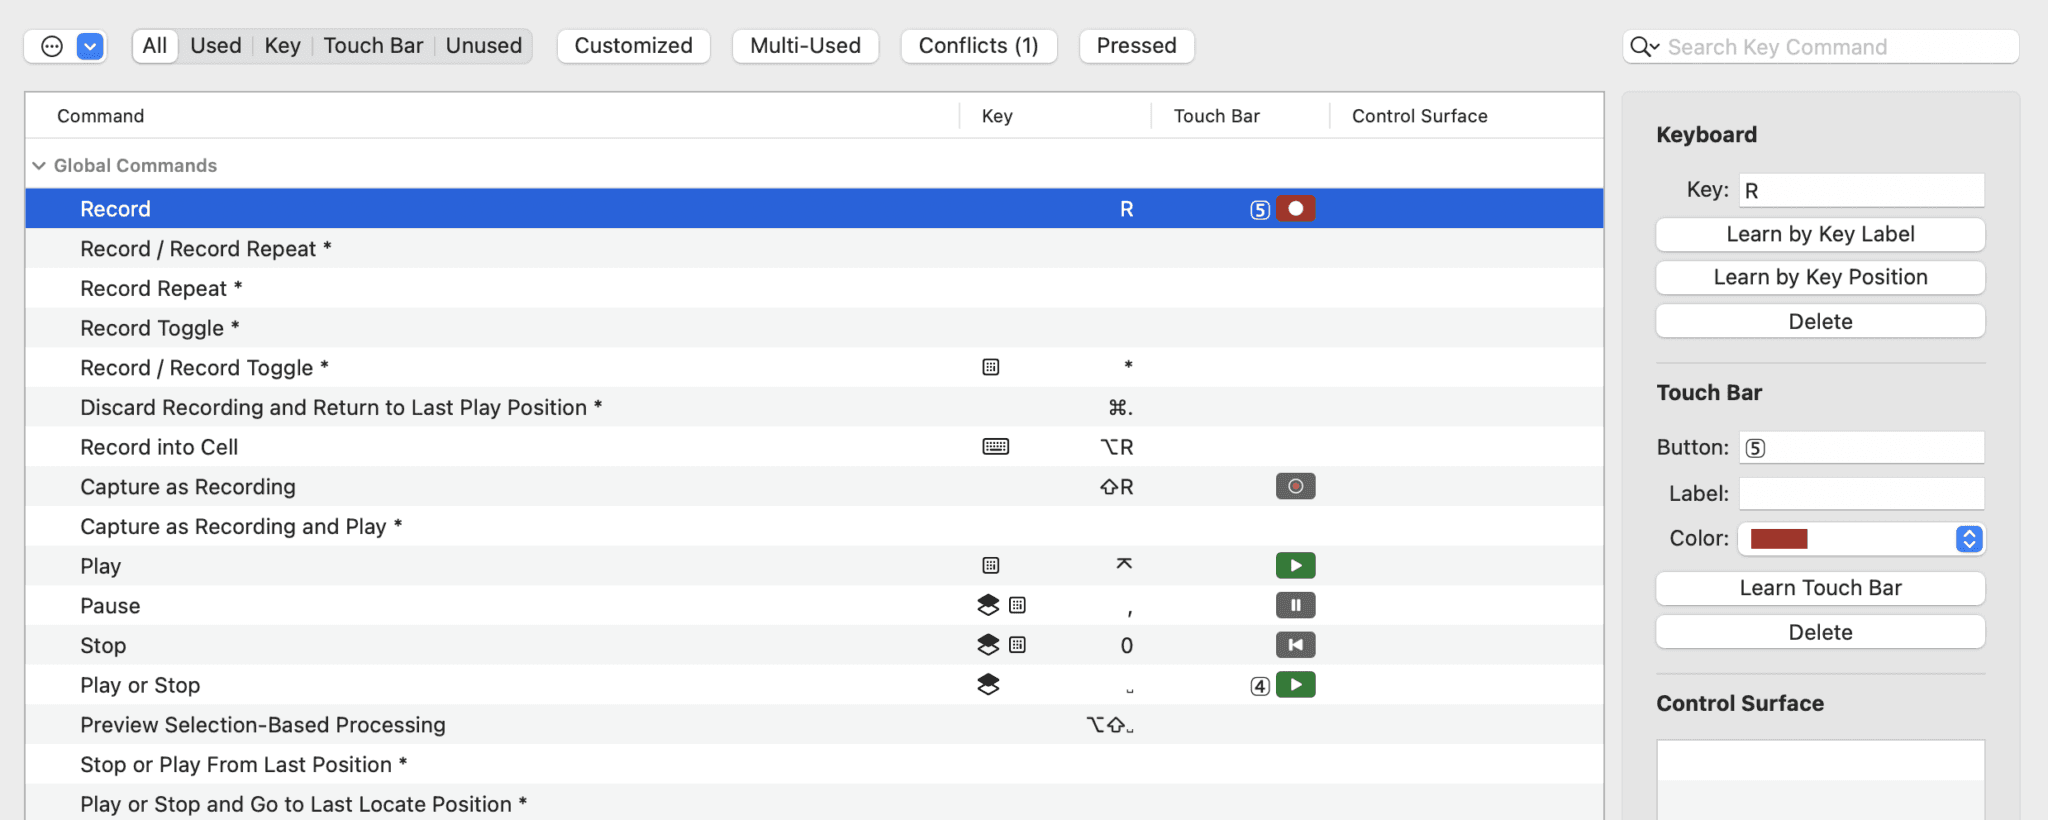Click the green Play Touch Bar icon
This screenshot has width=2048, height=820.
pos(1295,566)
